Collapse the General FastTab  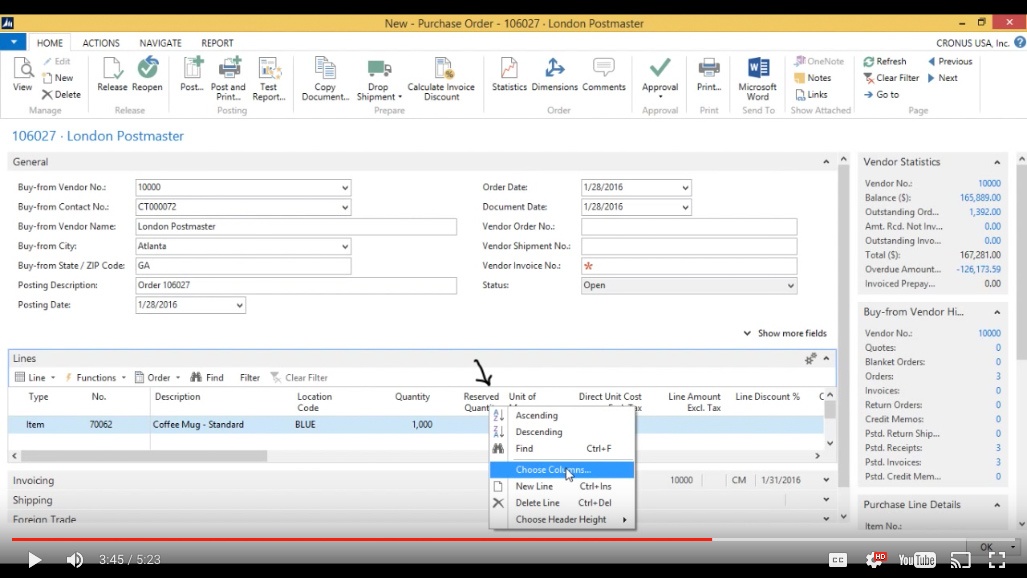825,161
